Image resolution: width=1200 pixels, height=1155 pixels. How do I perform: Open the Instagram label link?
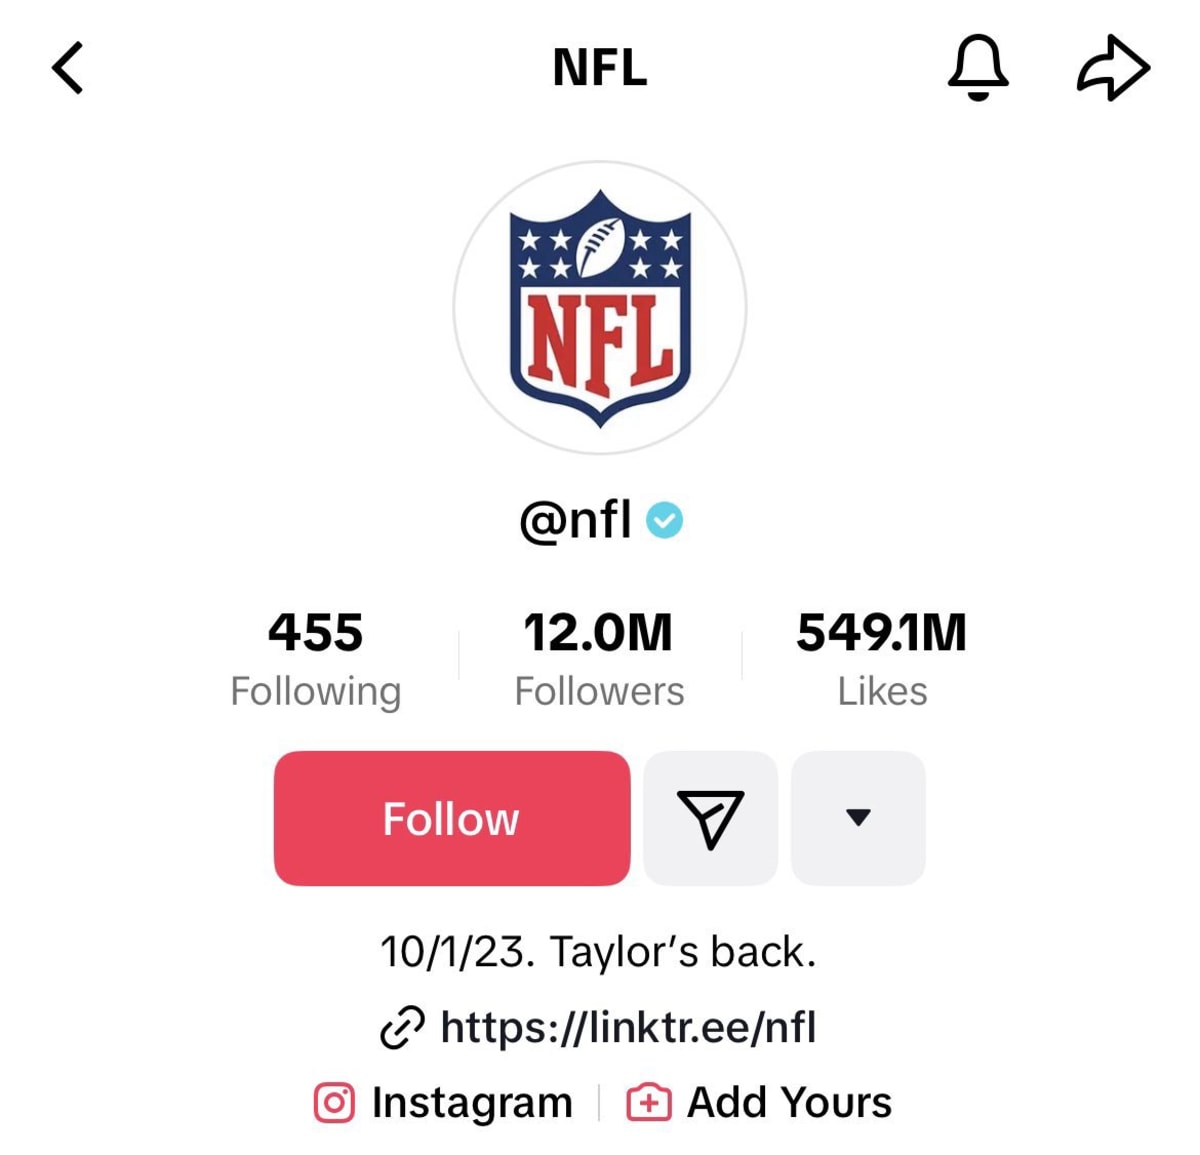(x=472, y=1101)
